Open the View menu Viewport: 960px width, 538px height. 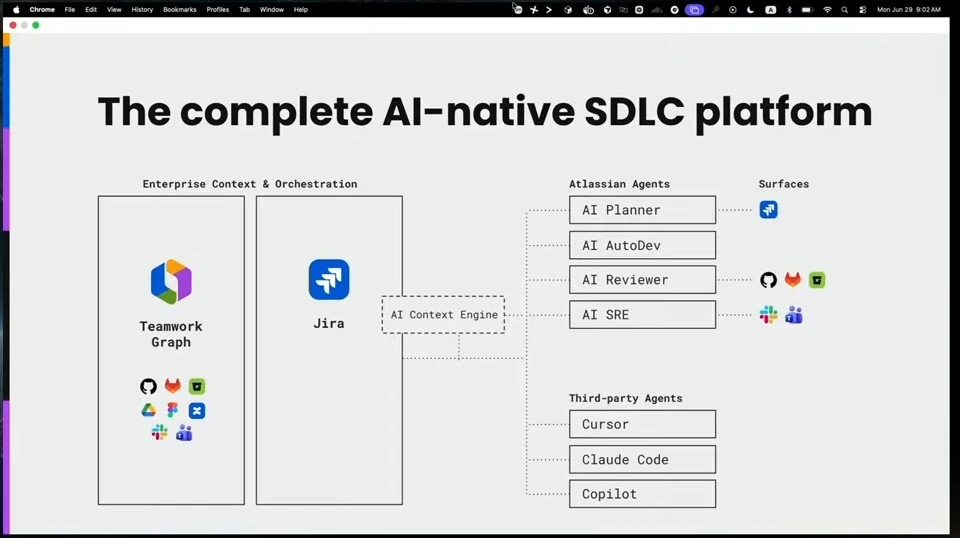tap(114, 10)
